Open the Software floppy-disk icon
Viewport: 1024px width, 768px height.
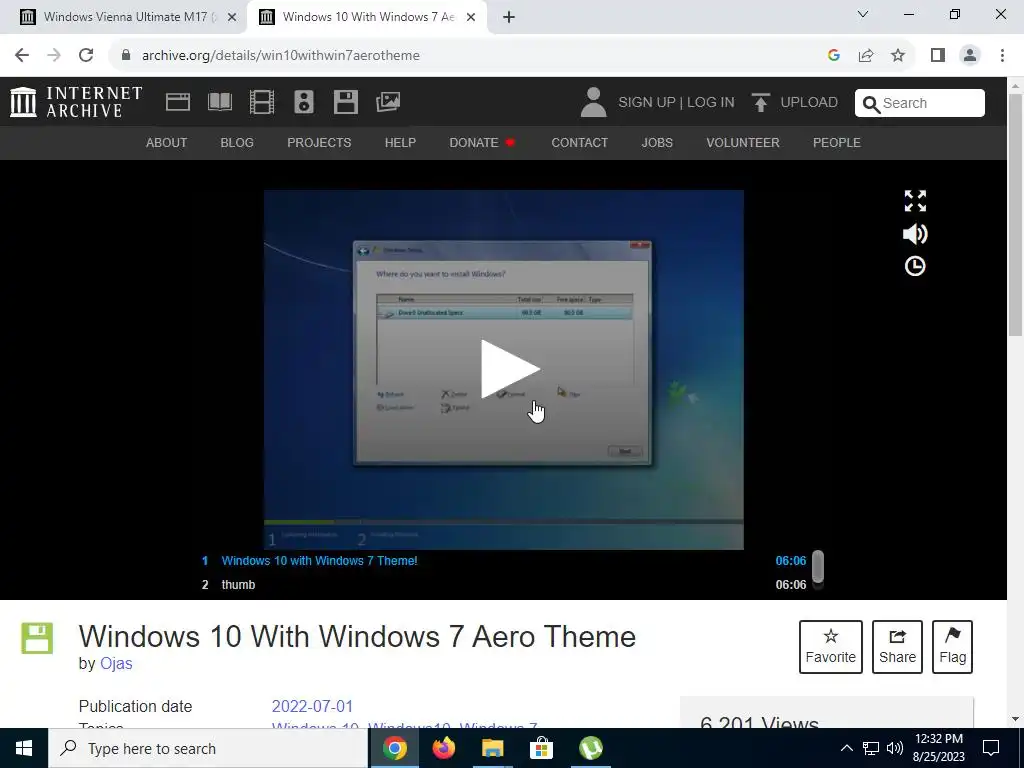click(345, 102)
